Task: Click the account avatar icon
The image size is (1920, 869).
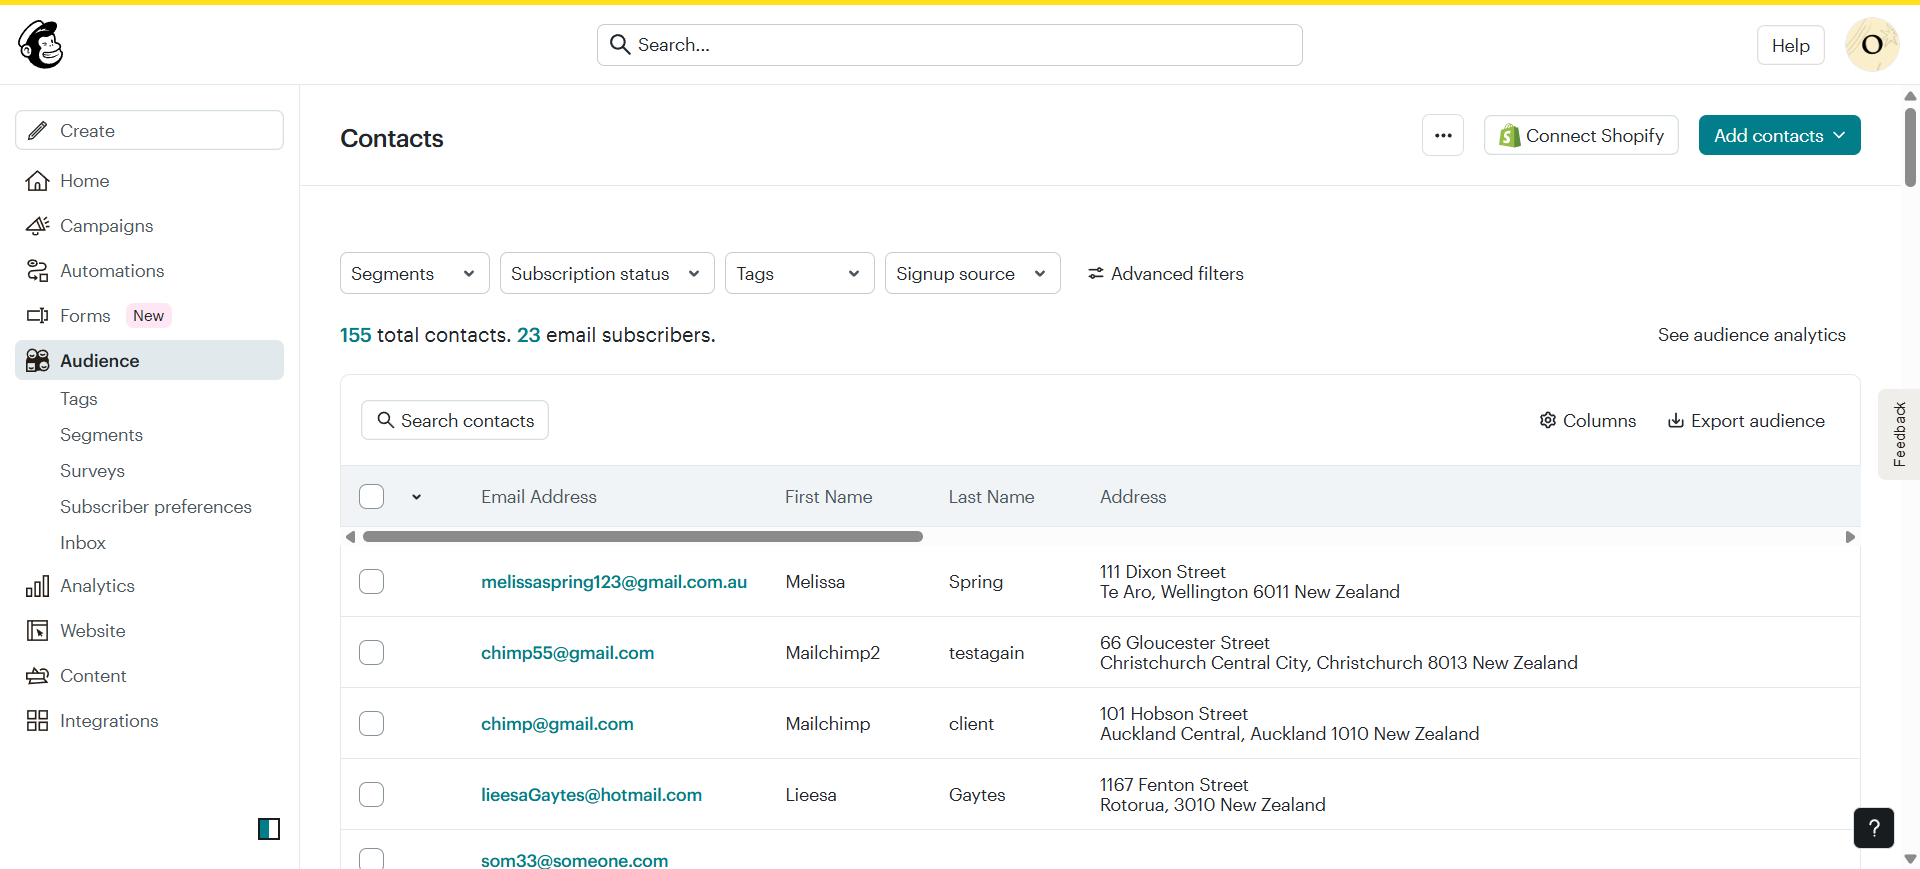Action: click(1871, 45)
